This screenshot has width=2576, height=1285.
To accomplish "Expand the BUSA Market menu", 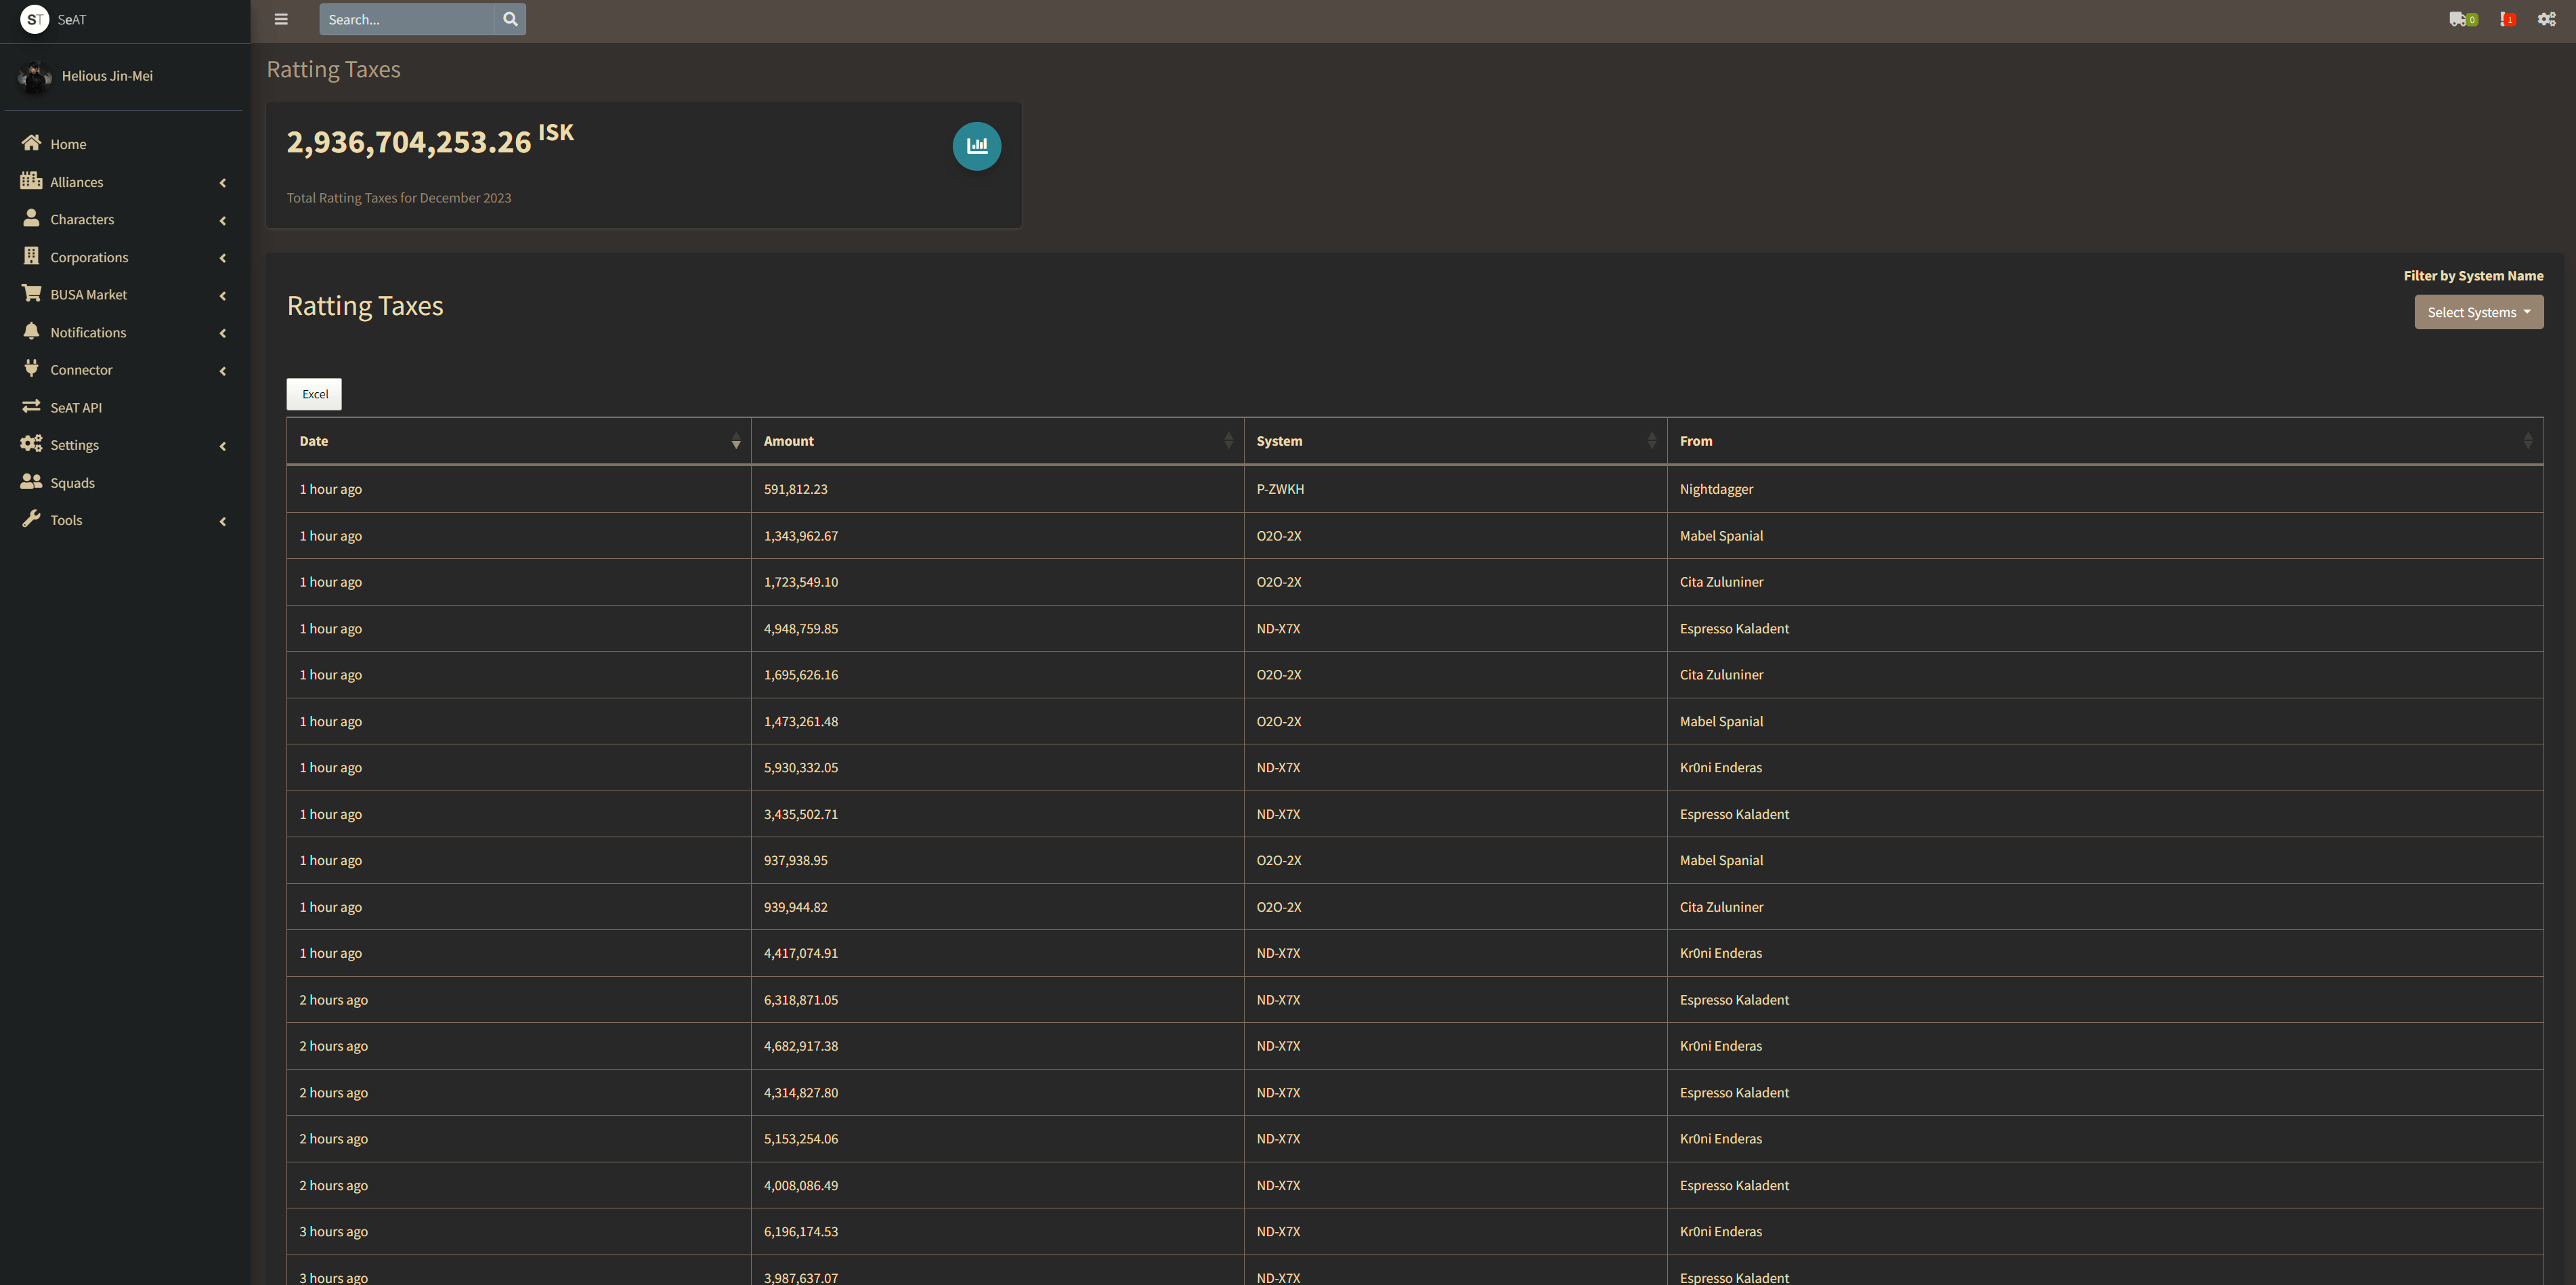I will click(x=89, y=295).
